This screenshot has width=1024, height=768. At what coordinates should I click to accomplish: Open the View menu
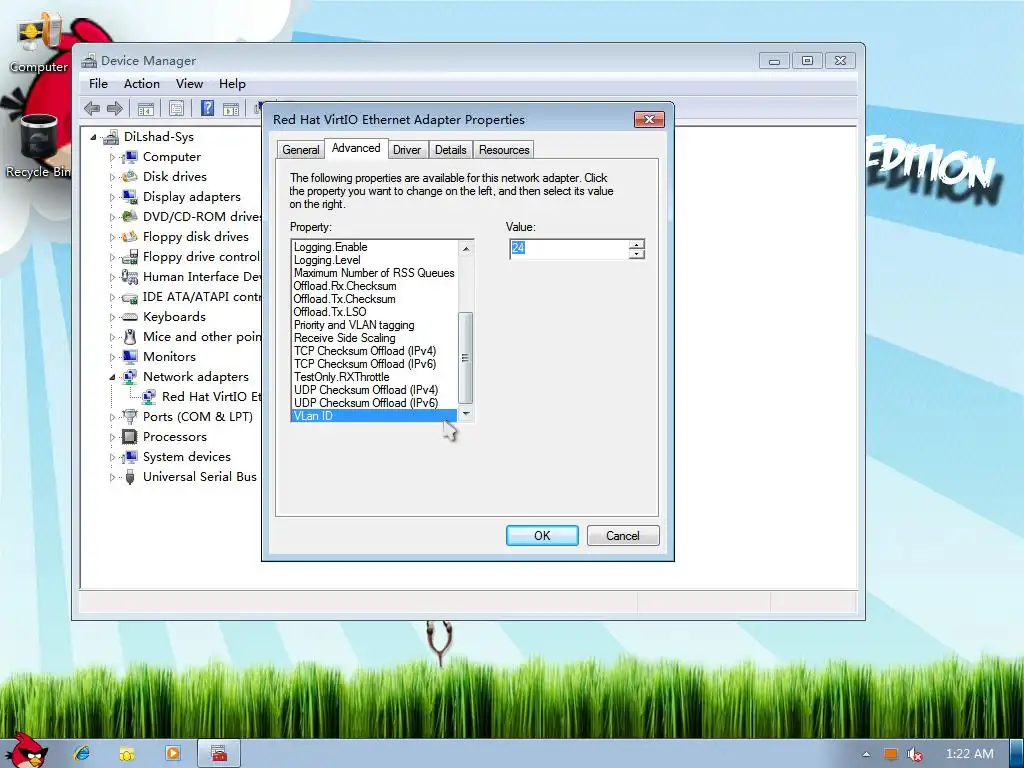click(189, 84)
